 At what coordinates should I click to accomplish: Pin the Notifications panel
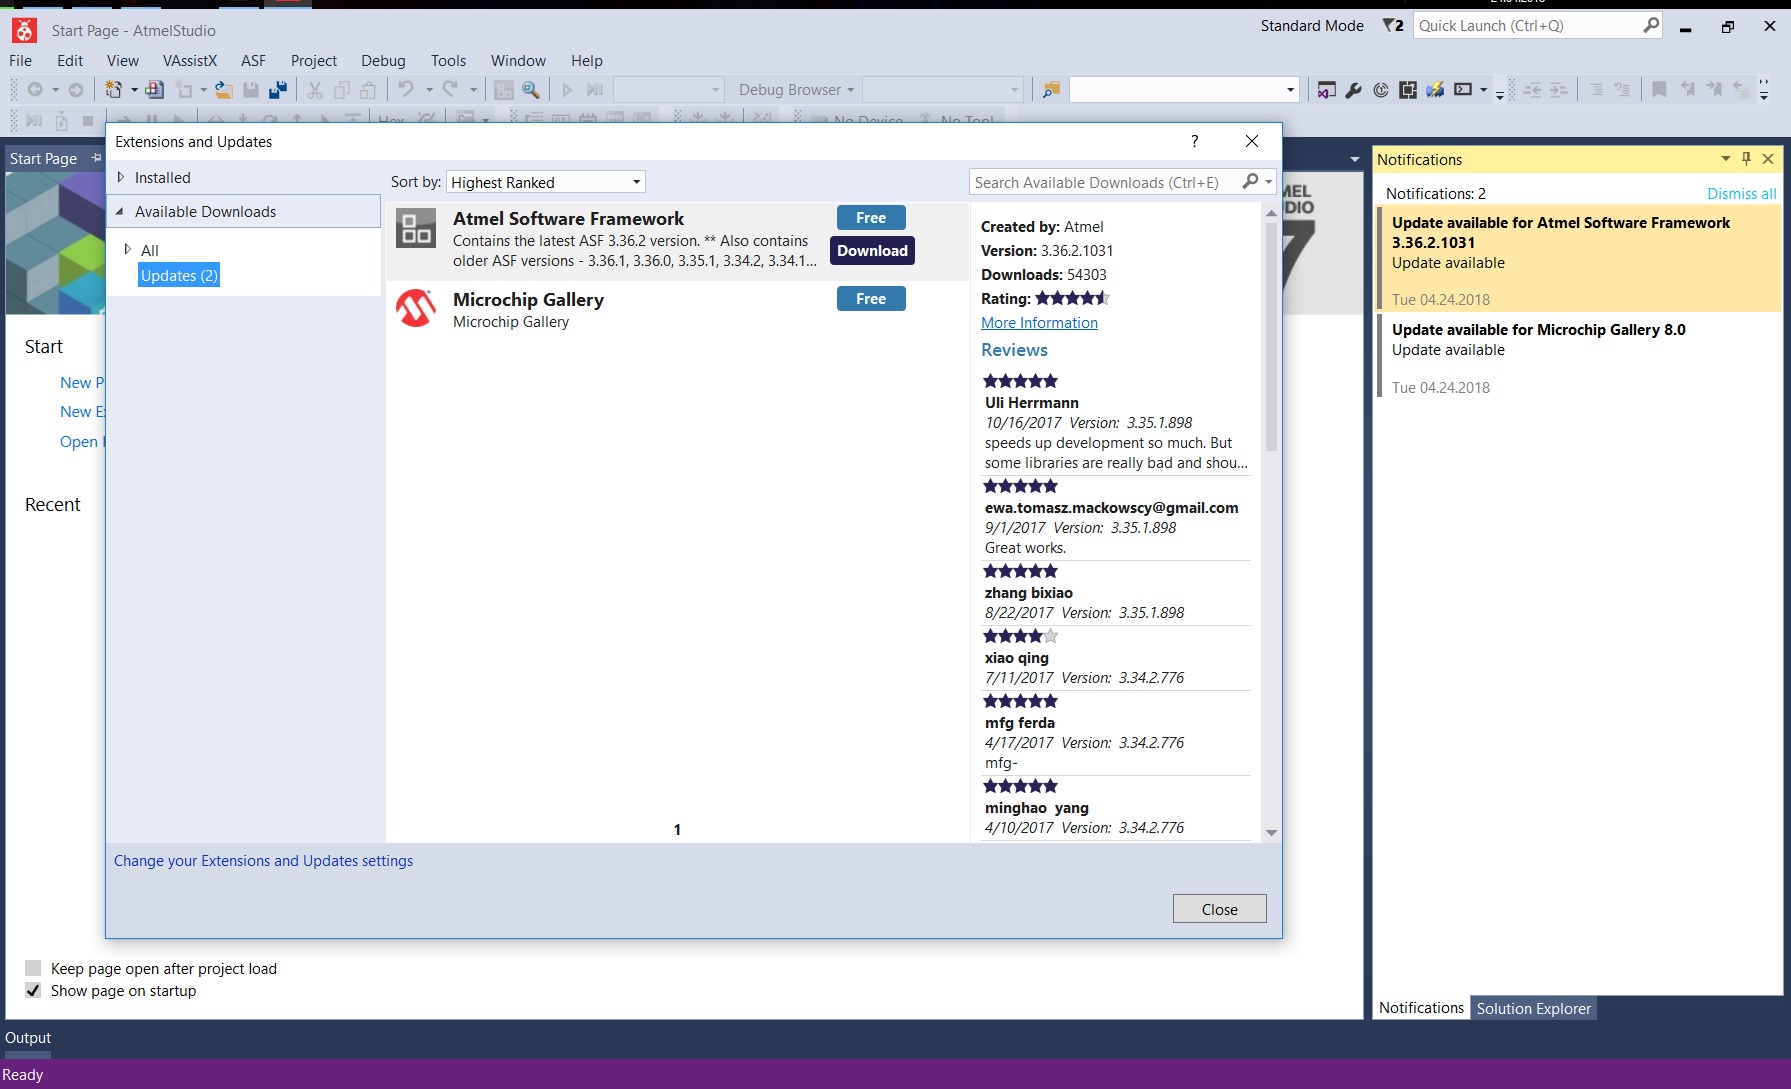point(1746,158)
